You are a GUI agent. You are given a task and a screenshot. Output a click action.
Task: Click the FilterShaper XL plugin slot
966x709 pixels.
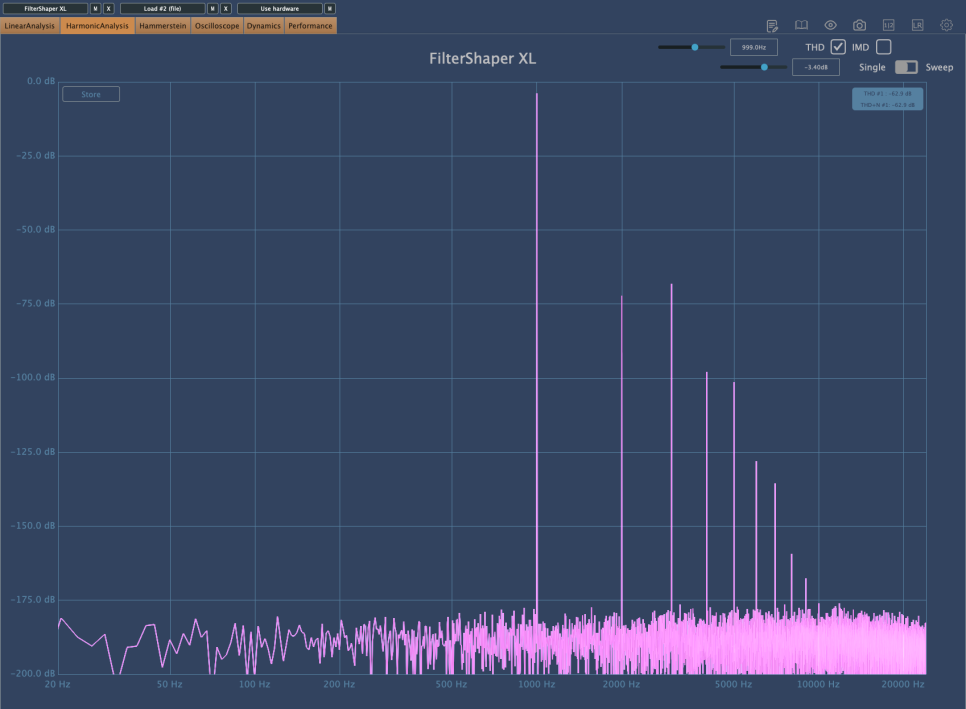(x=45, y=9)
